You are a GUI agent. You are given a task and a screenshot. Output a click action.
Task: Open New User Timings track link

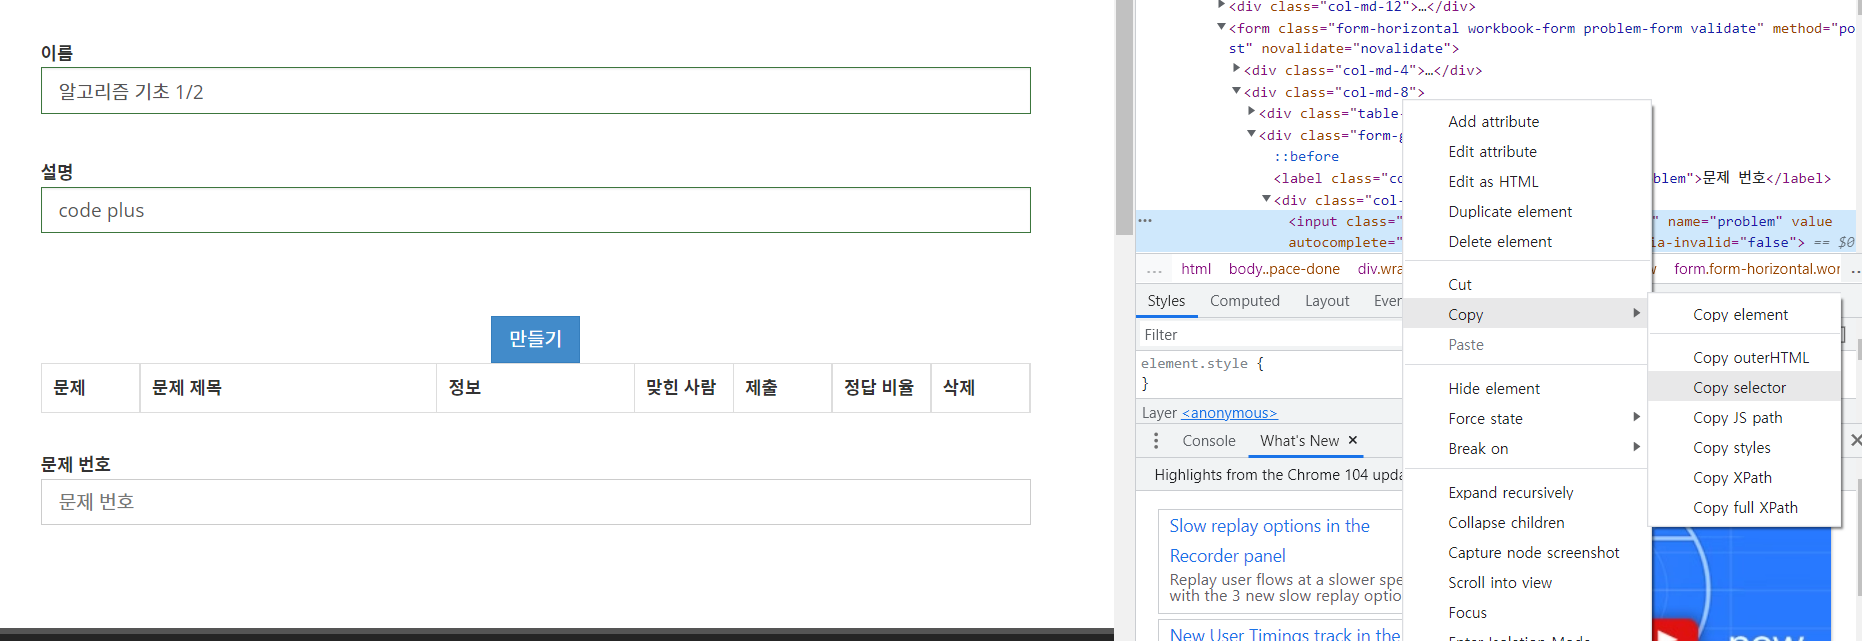tap(1285, 634)
